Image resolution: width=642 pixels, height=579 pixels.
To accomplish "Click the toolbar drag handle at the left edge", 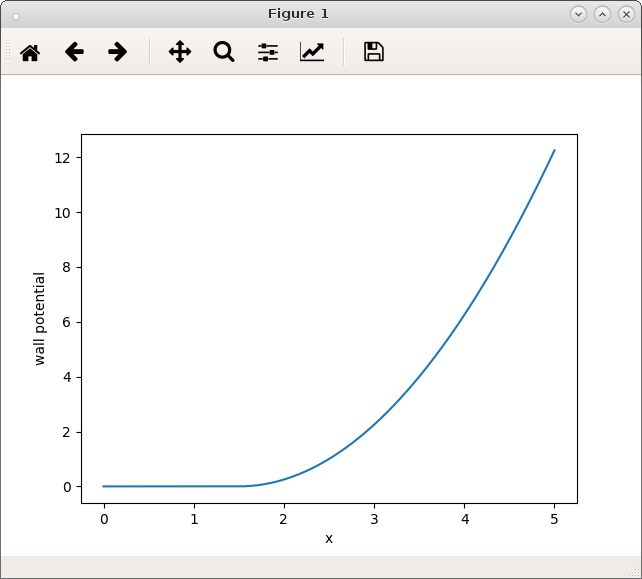I will click(7, 52).
